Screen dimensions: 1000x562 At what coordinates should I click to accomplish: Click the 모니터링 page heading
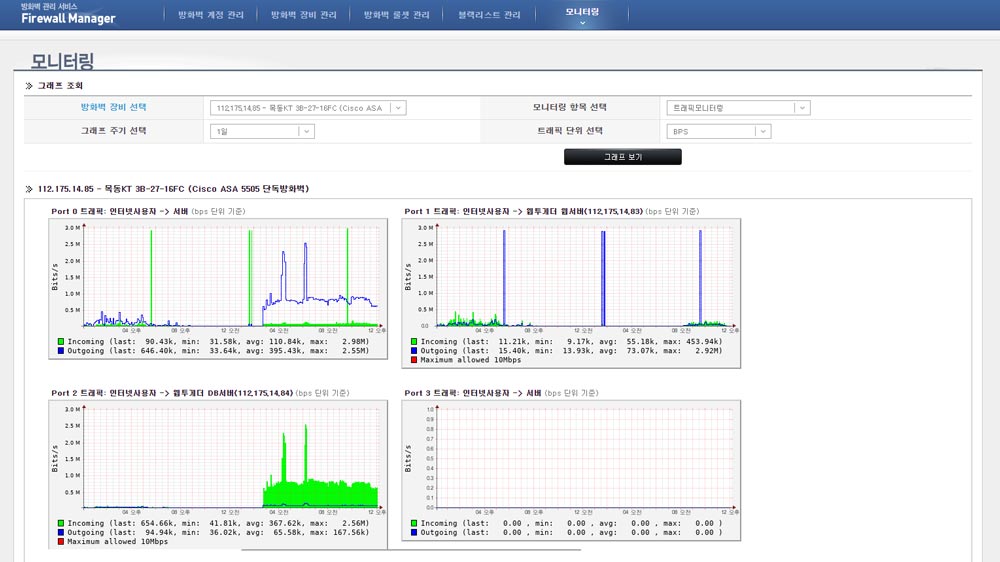[62, 61]
